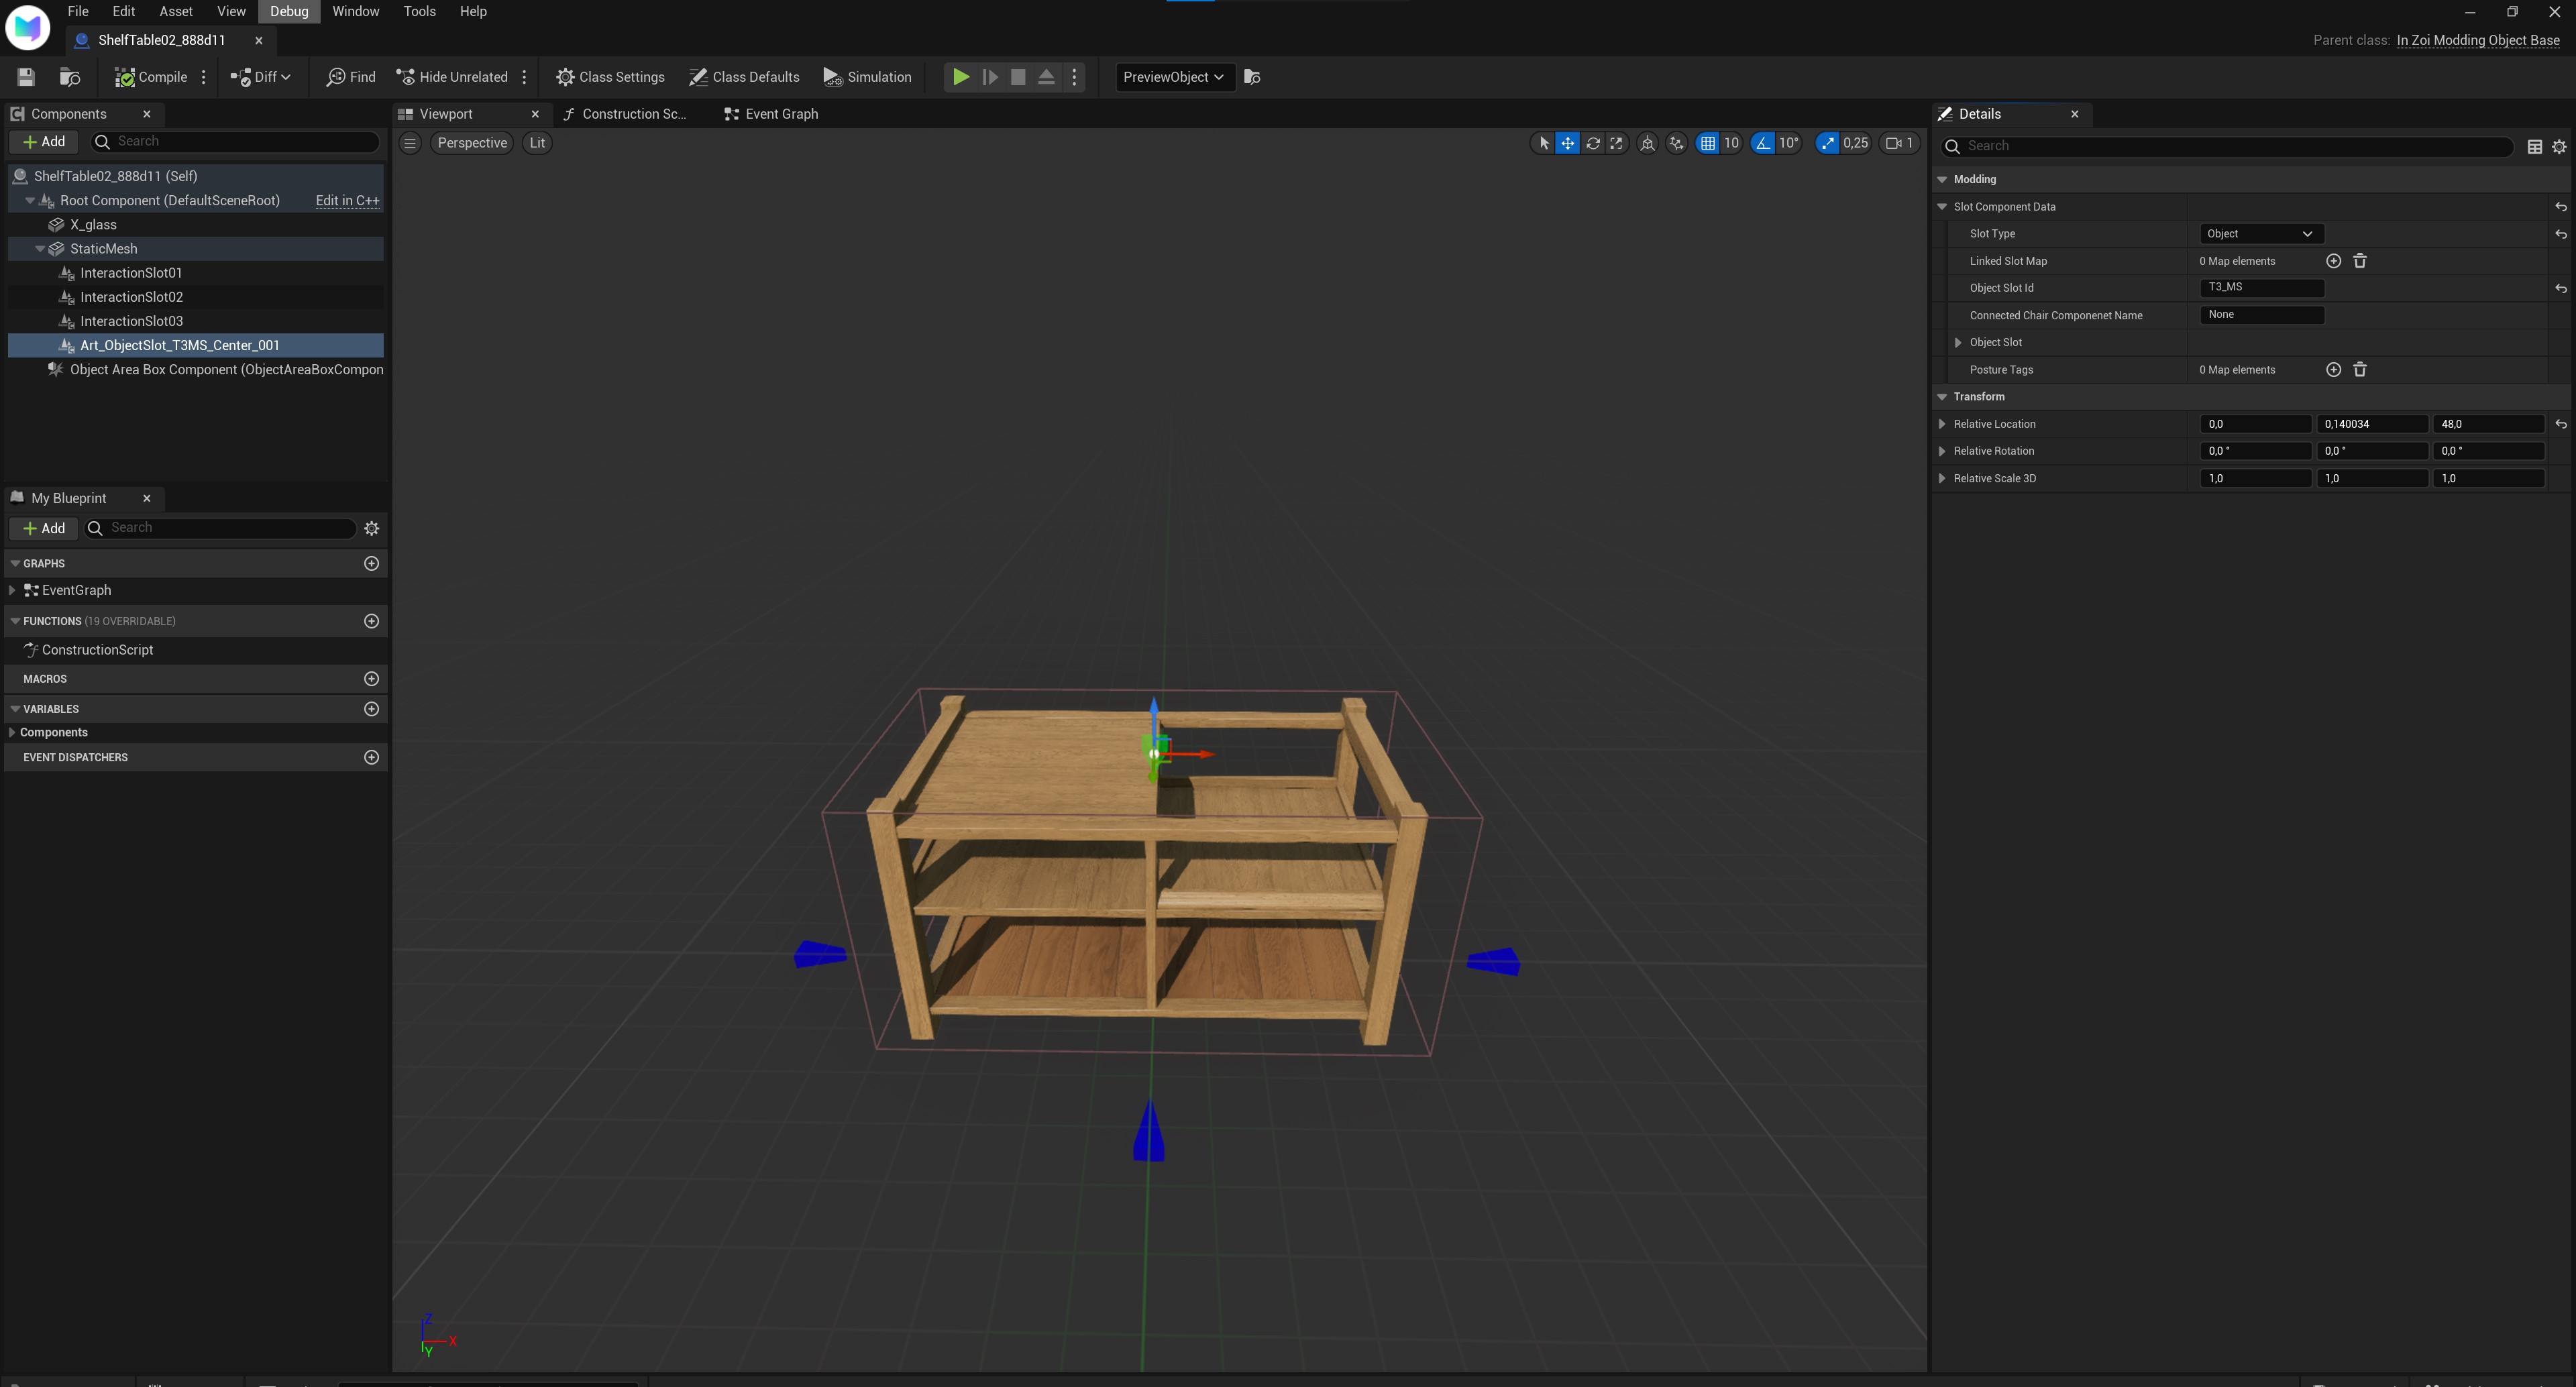
Task: Open the File menu
Action: pyautogui.click(x=78, y=11)
